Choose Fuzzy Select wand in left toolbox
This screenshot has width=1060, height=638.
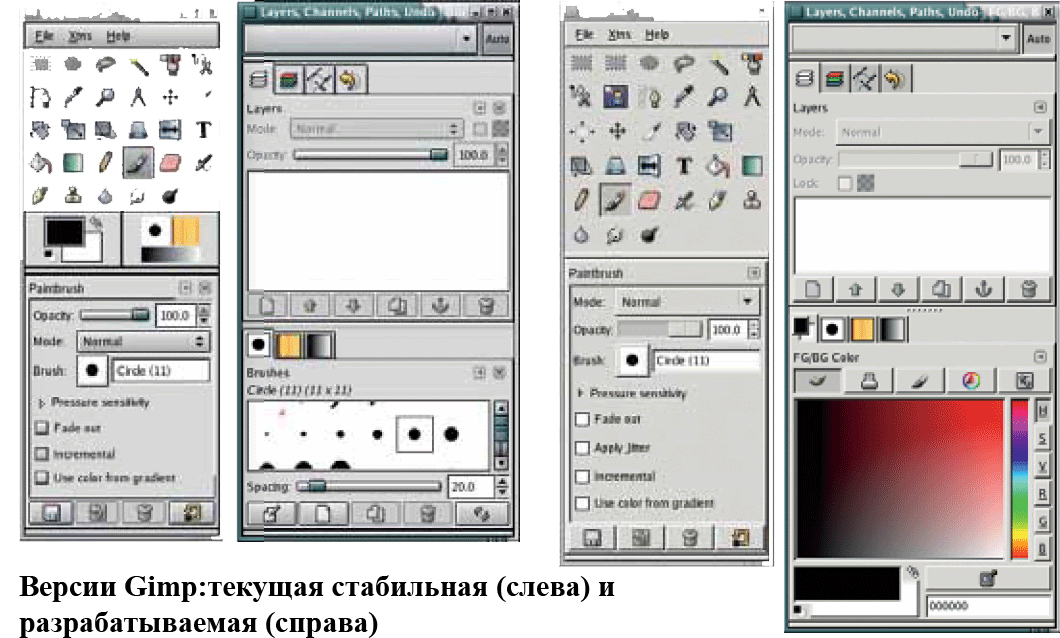point(139,64)
